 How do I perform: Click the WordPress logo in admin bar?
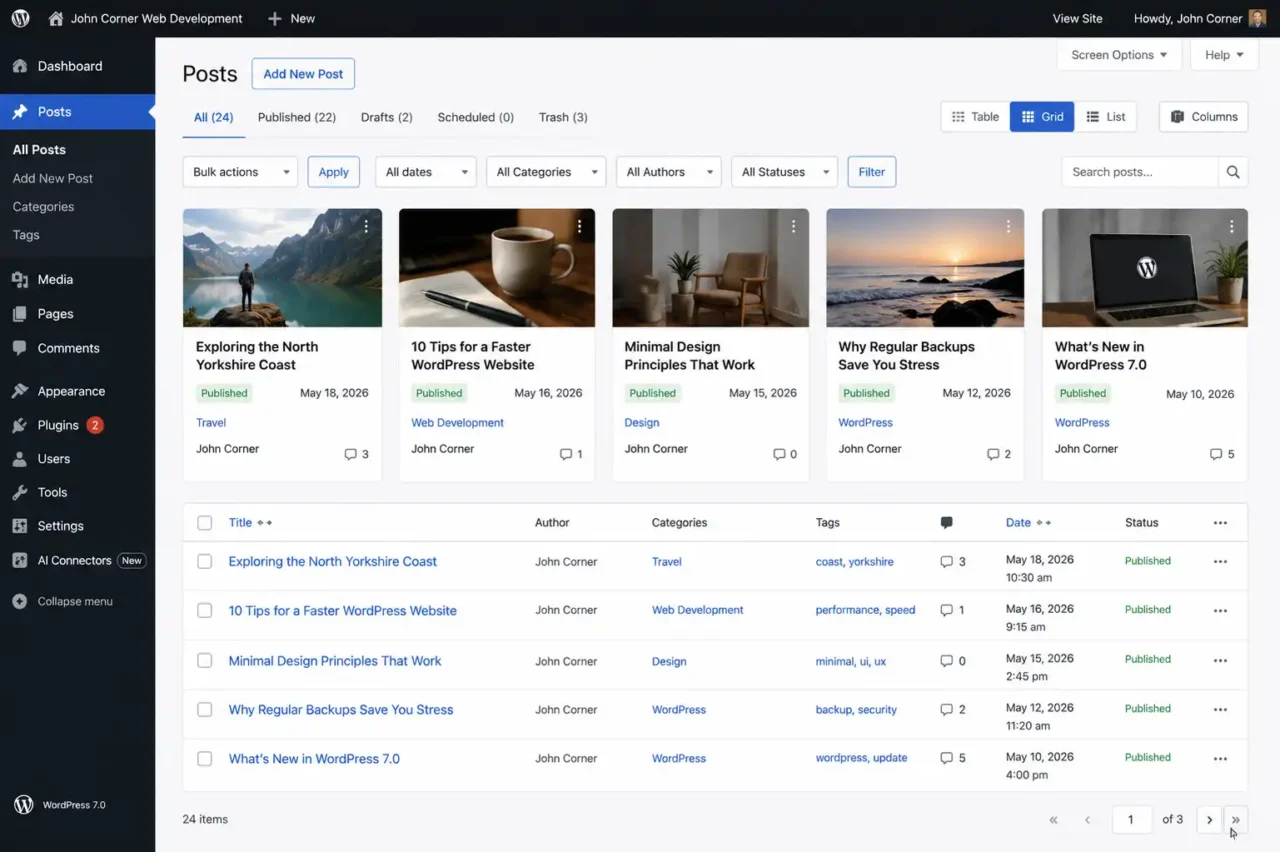coord(20,18)
